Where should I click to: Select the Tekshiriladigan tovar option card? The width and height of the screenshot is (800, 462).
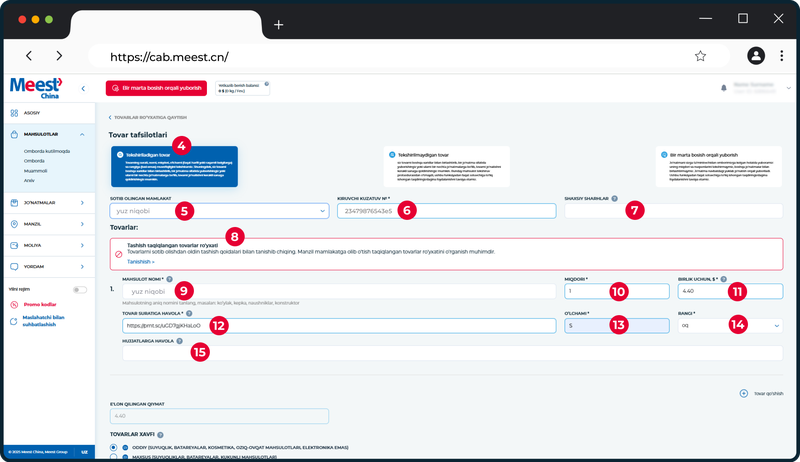pos(174,167)
